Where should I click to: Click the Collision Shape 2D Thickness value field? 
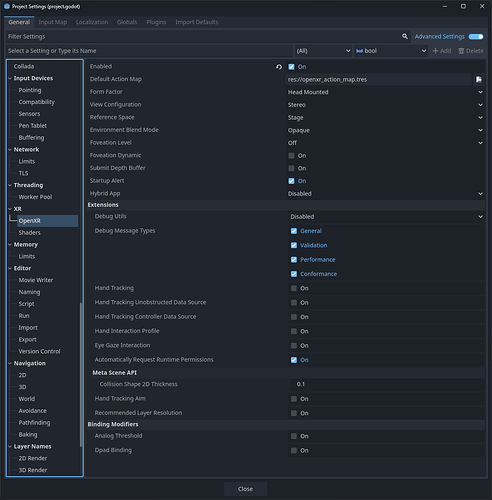click(x=387, y=384)
